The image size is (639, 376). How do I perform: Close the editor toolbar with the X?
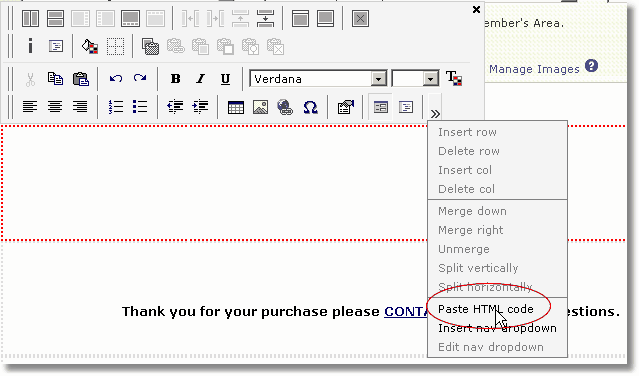tap(476, 9)
